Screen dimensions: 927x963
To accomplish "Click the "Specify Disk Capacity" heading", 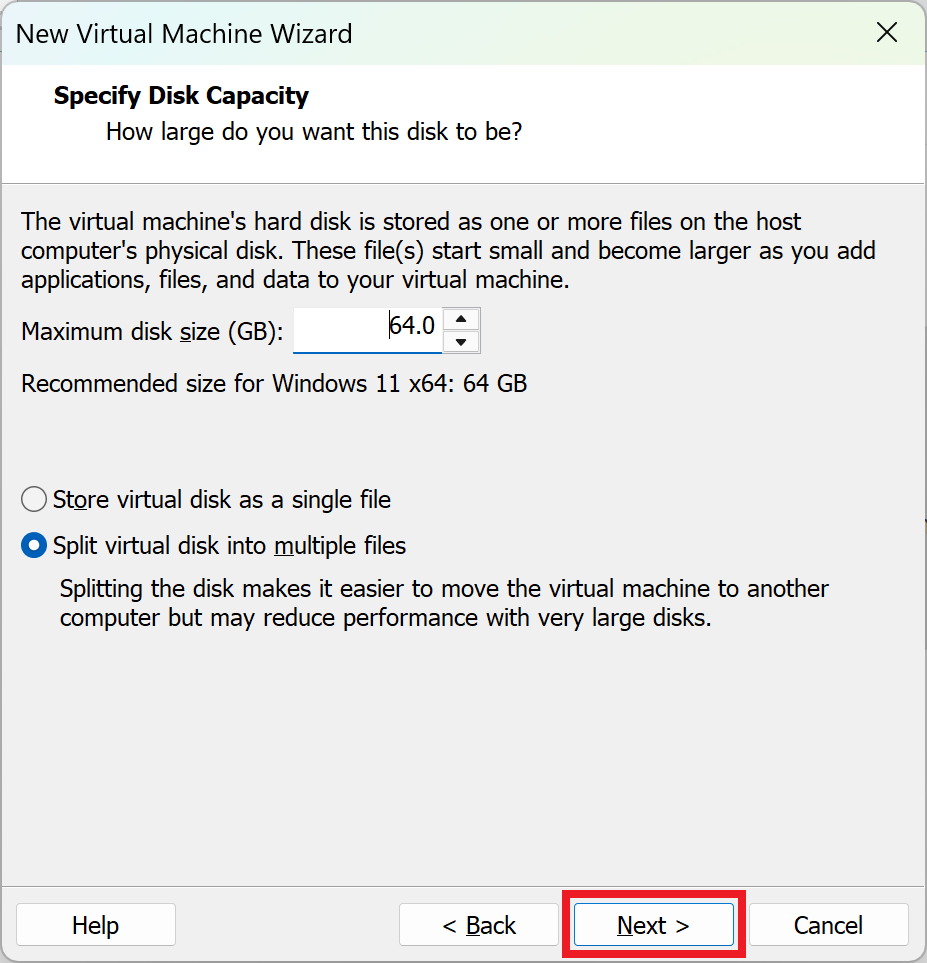I will coord(181,96).
